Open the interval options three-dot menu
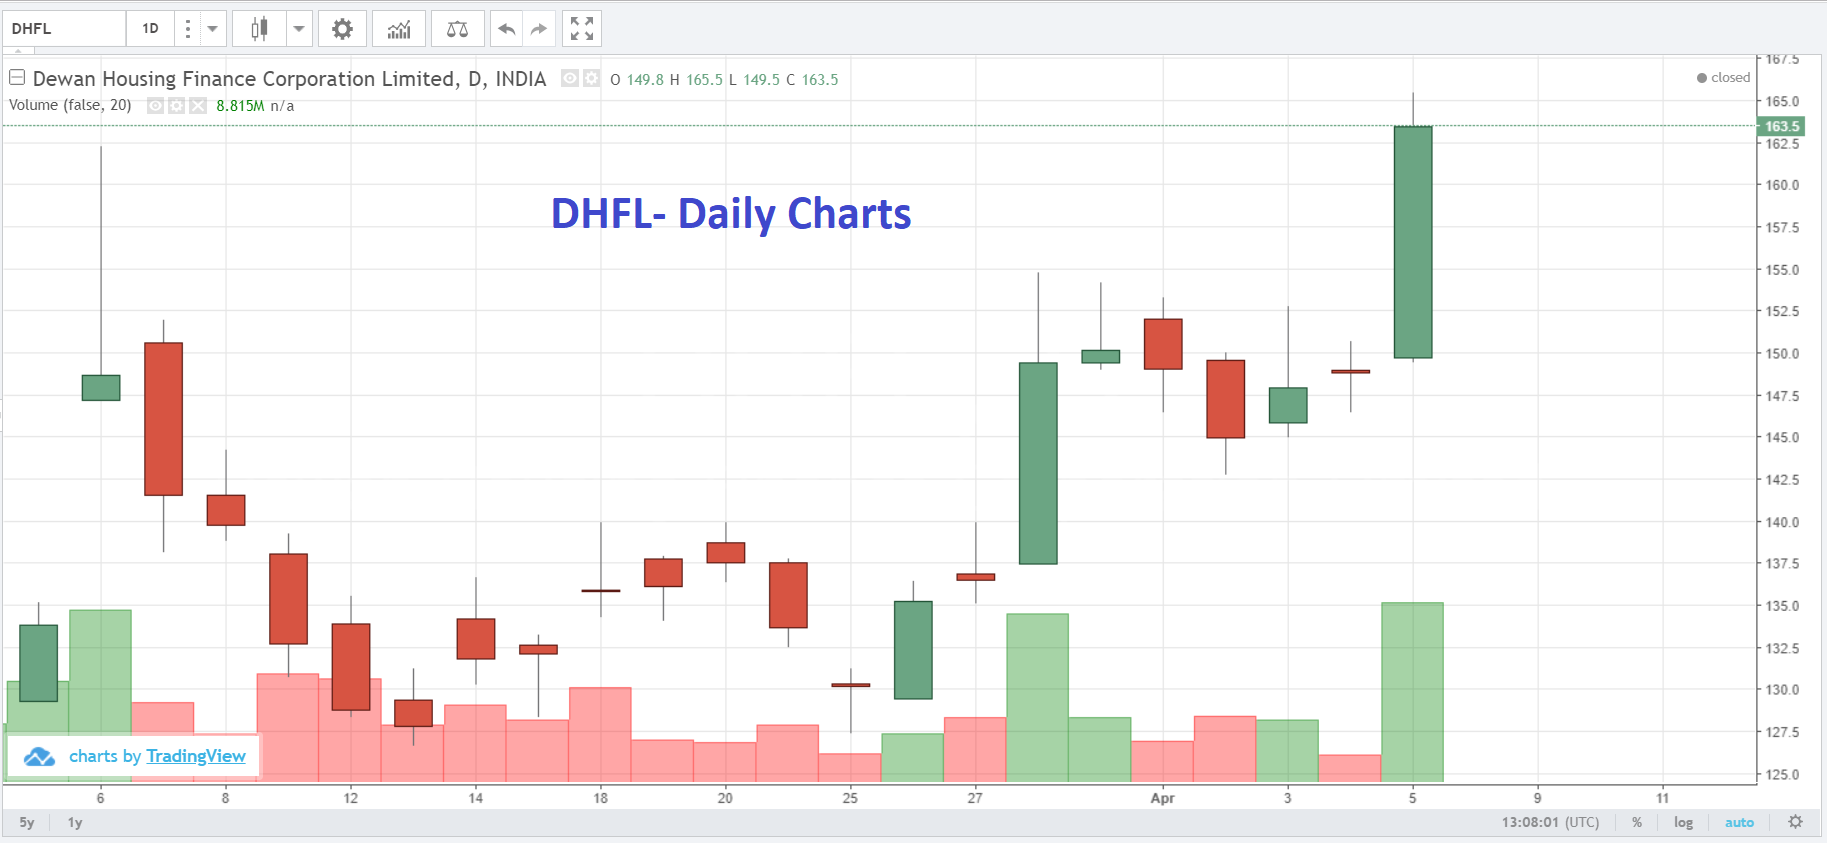This screenshot has width=1827, height=843. click(187, 29)
